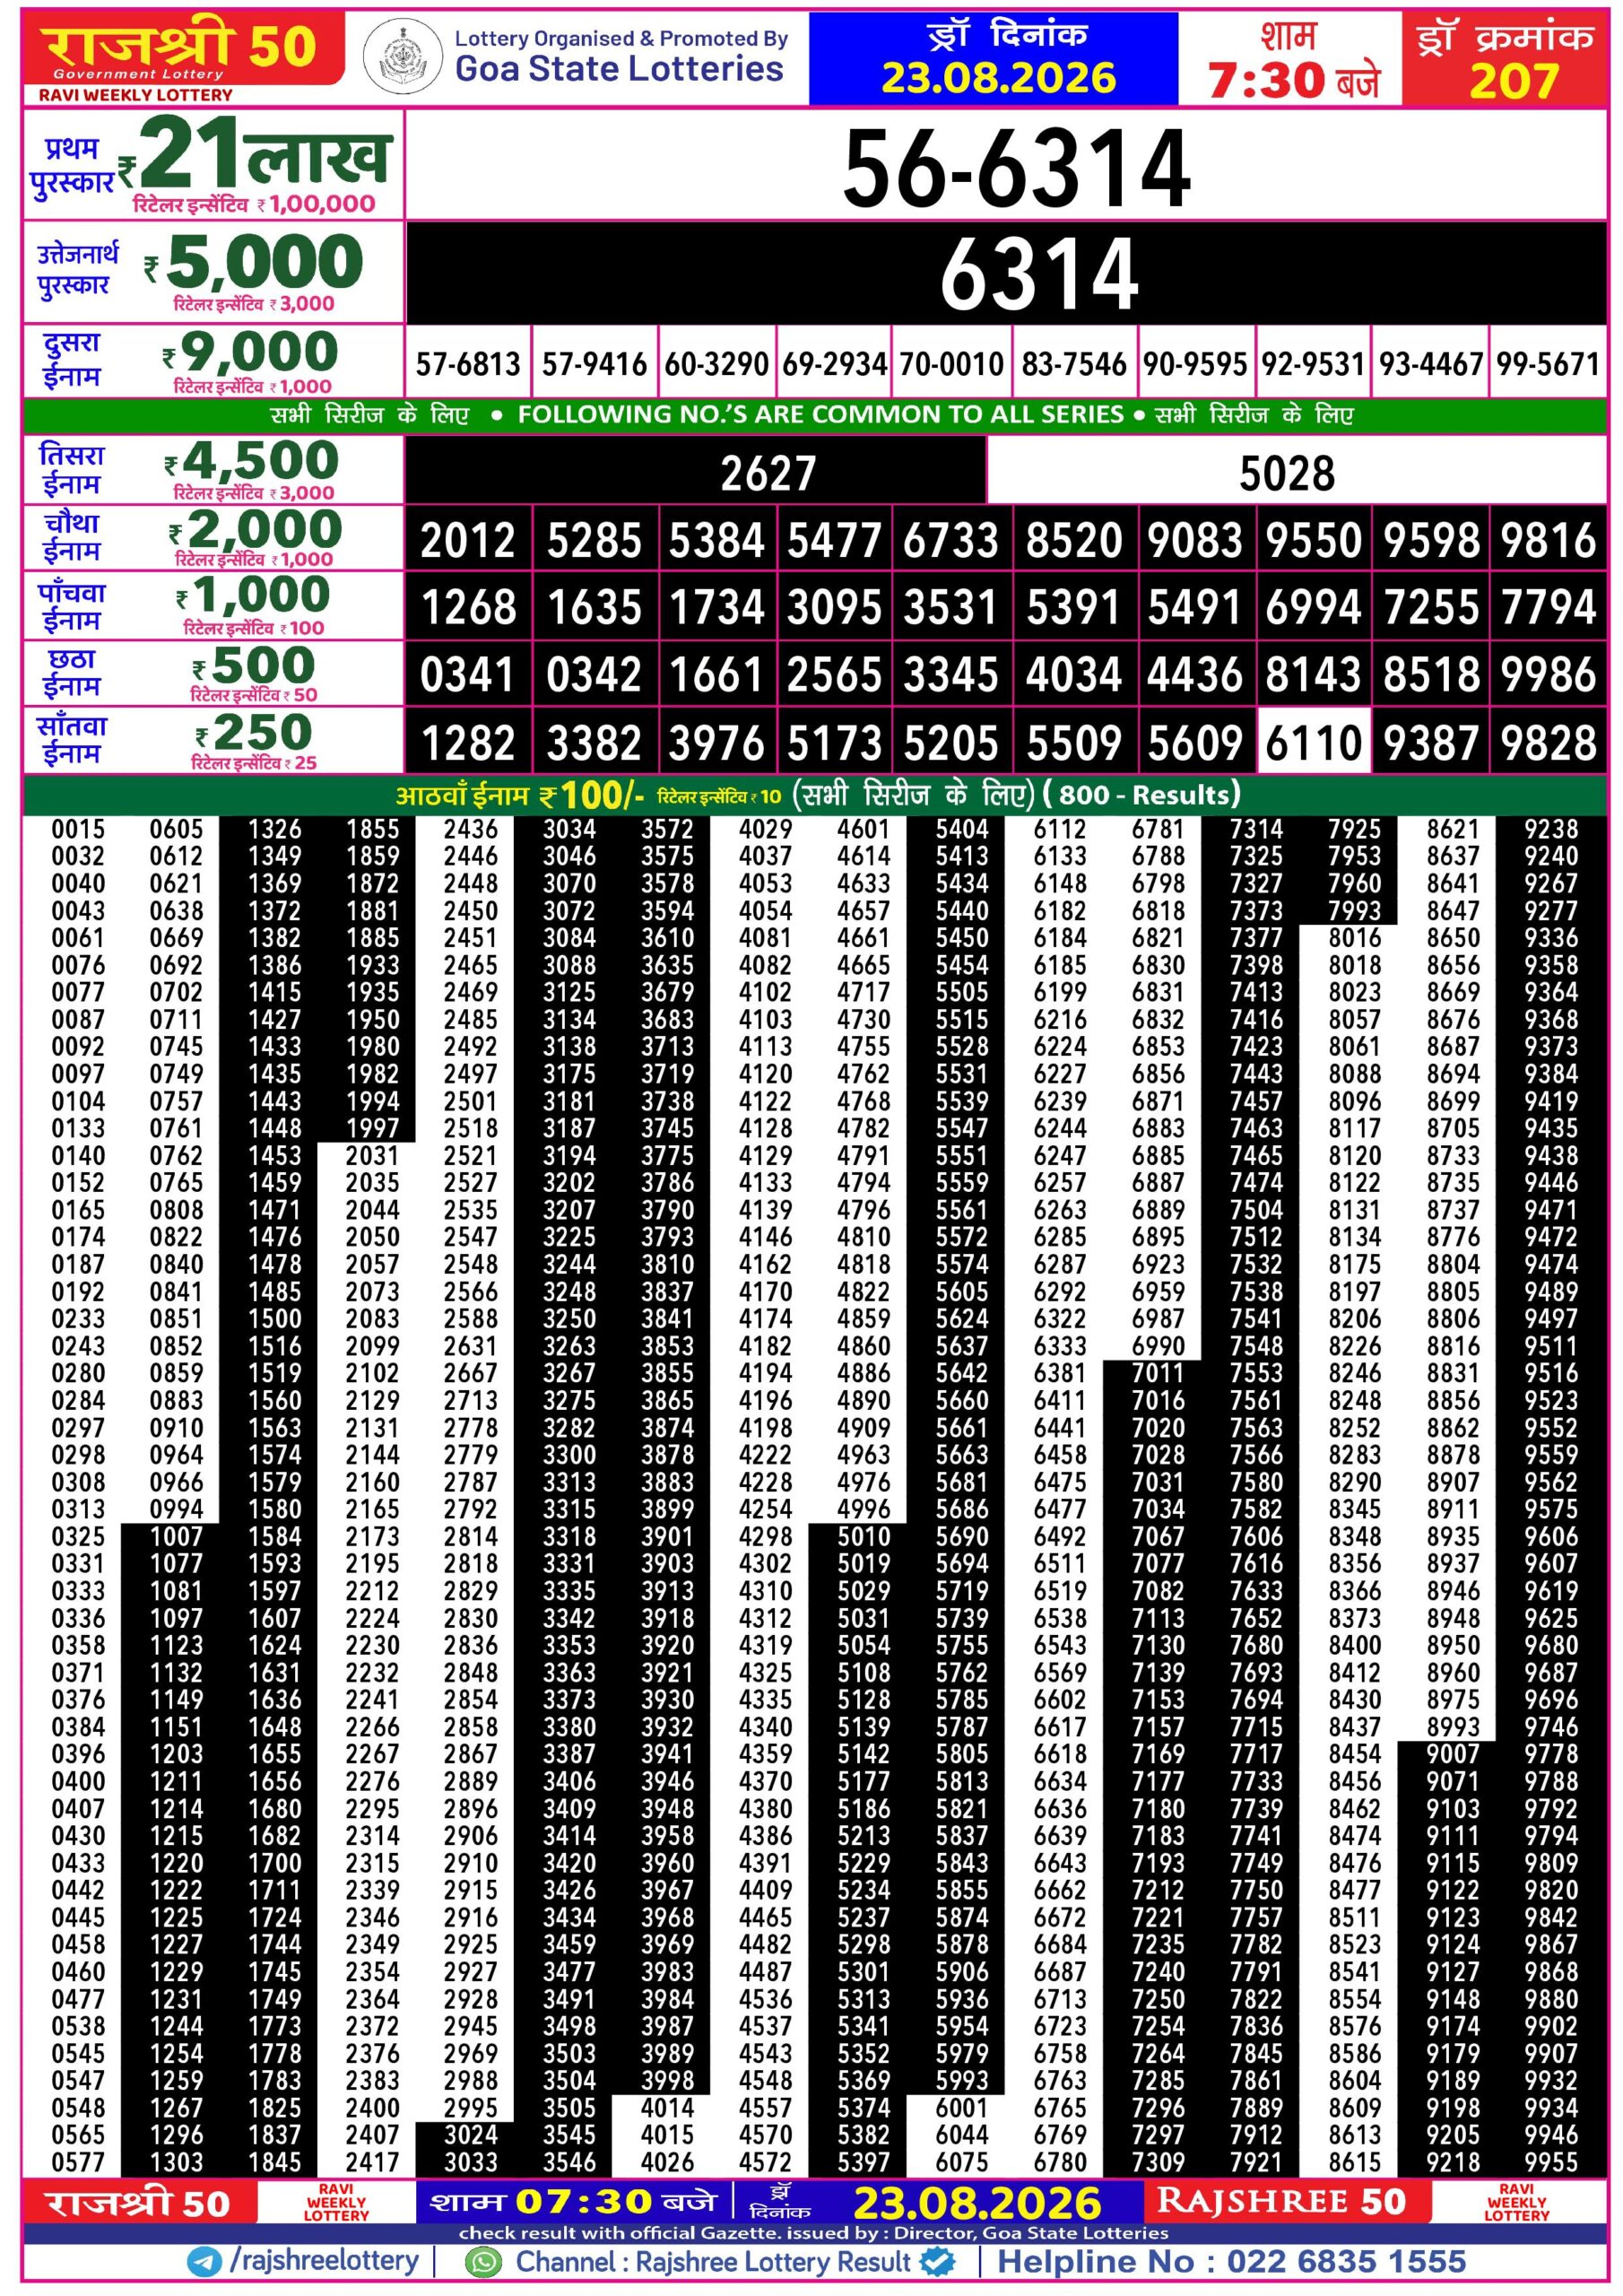Image resolution: width=1623 pixels, height=2296 pixels.
Task: Click sixth prize number 2565
Action: point(834,675)
